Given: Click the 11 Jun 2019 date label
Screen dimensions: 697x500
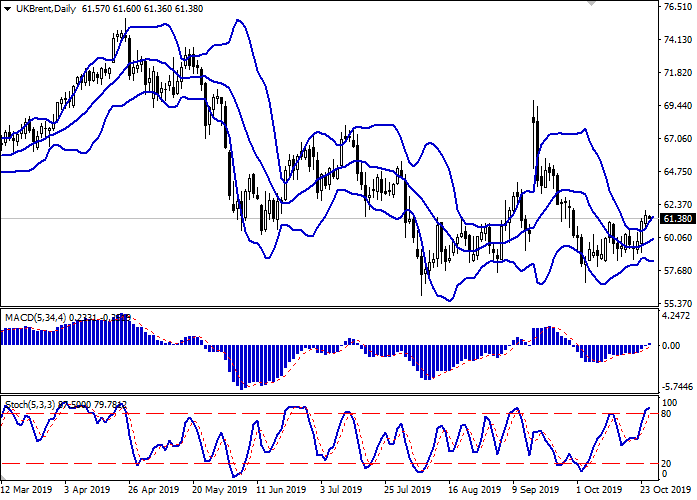Looking at the screenshot, I should coord(275,491).
